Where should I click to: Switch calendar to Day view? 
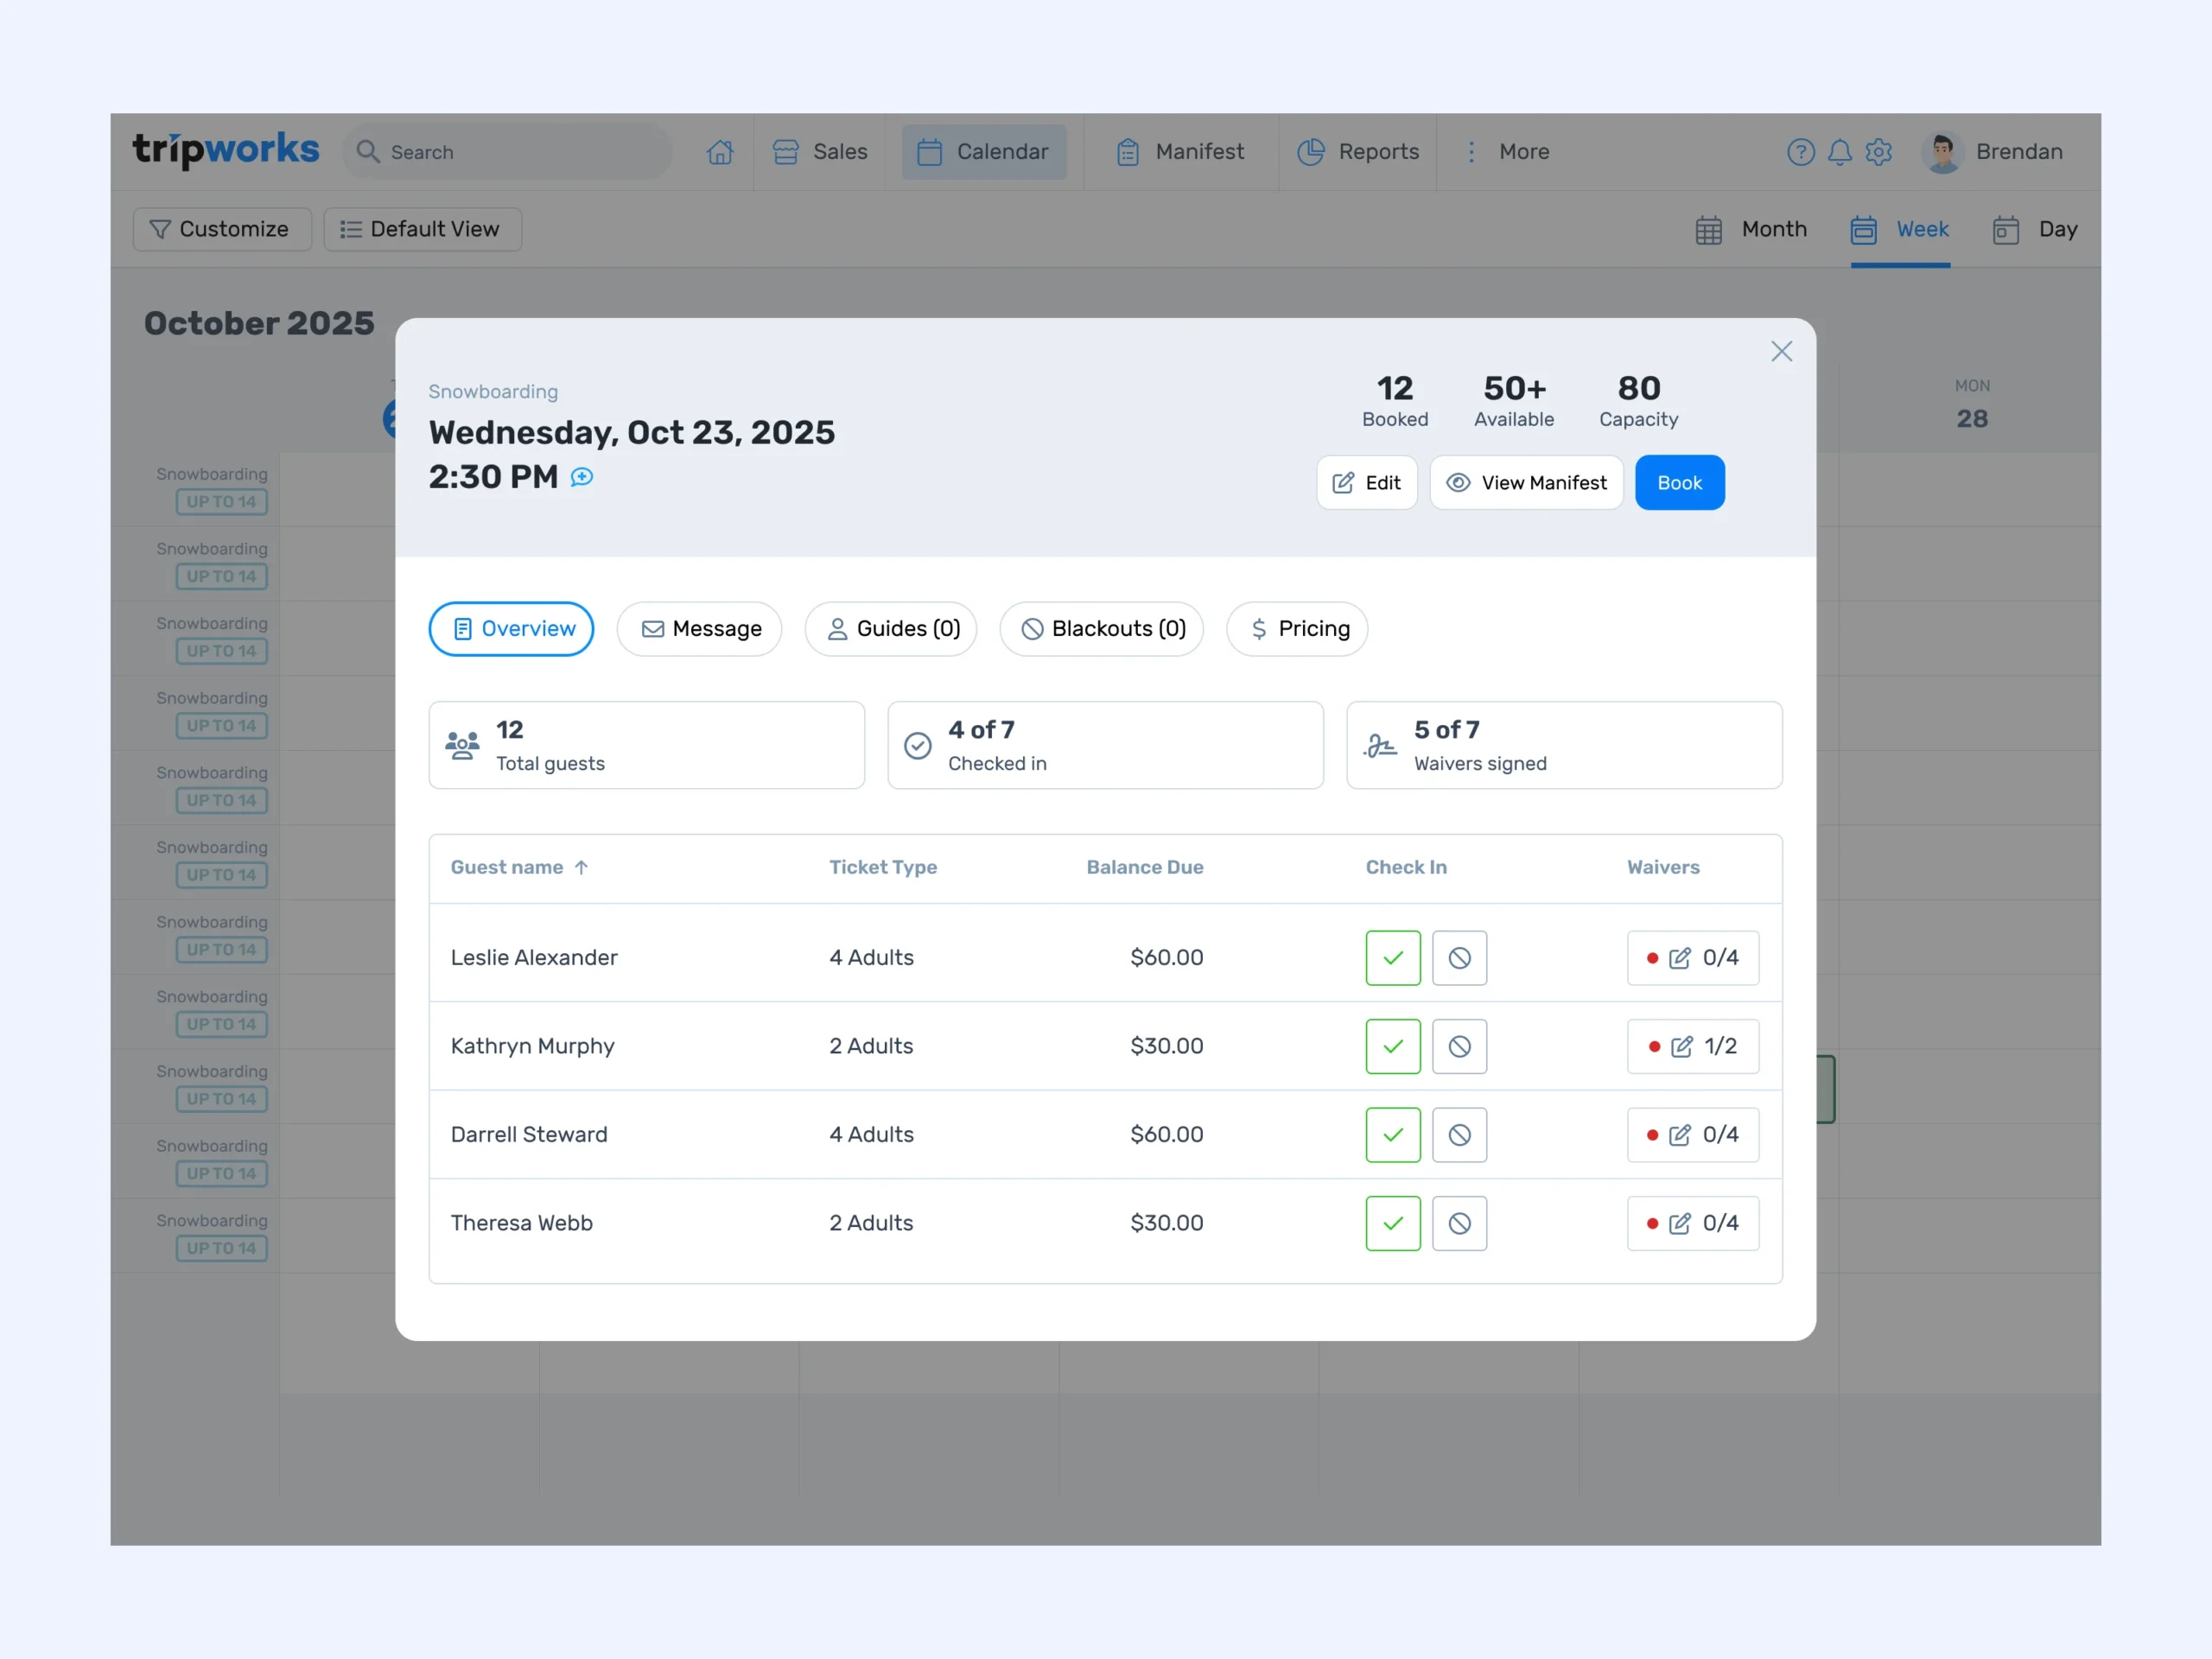(2035, 229)
